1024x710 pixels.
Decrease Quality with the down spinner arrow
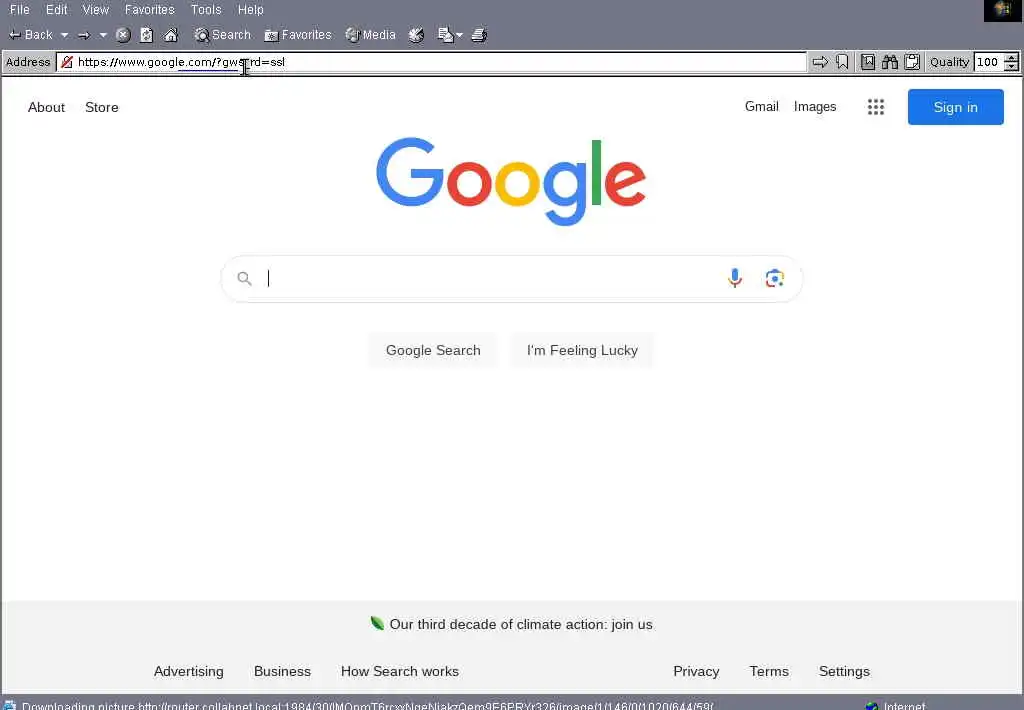[x=1011, y=67]
